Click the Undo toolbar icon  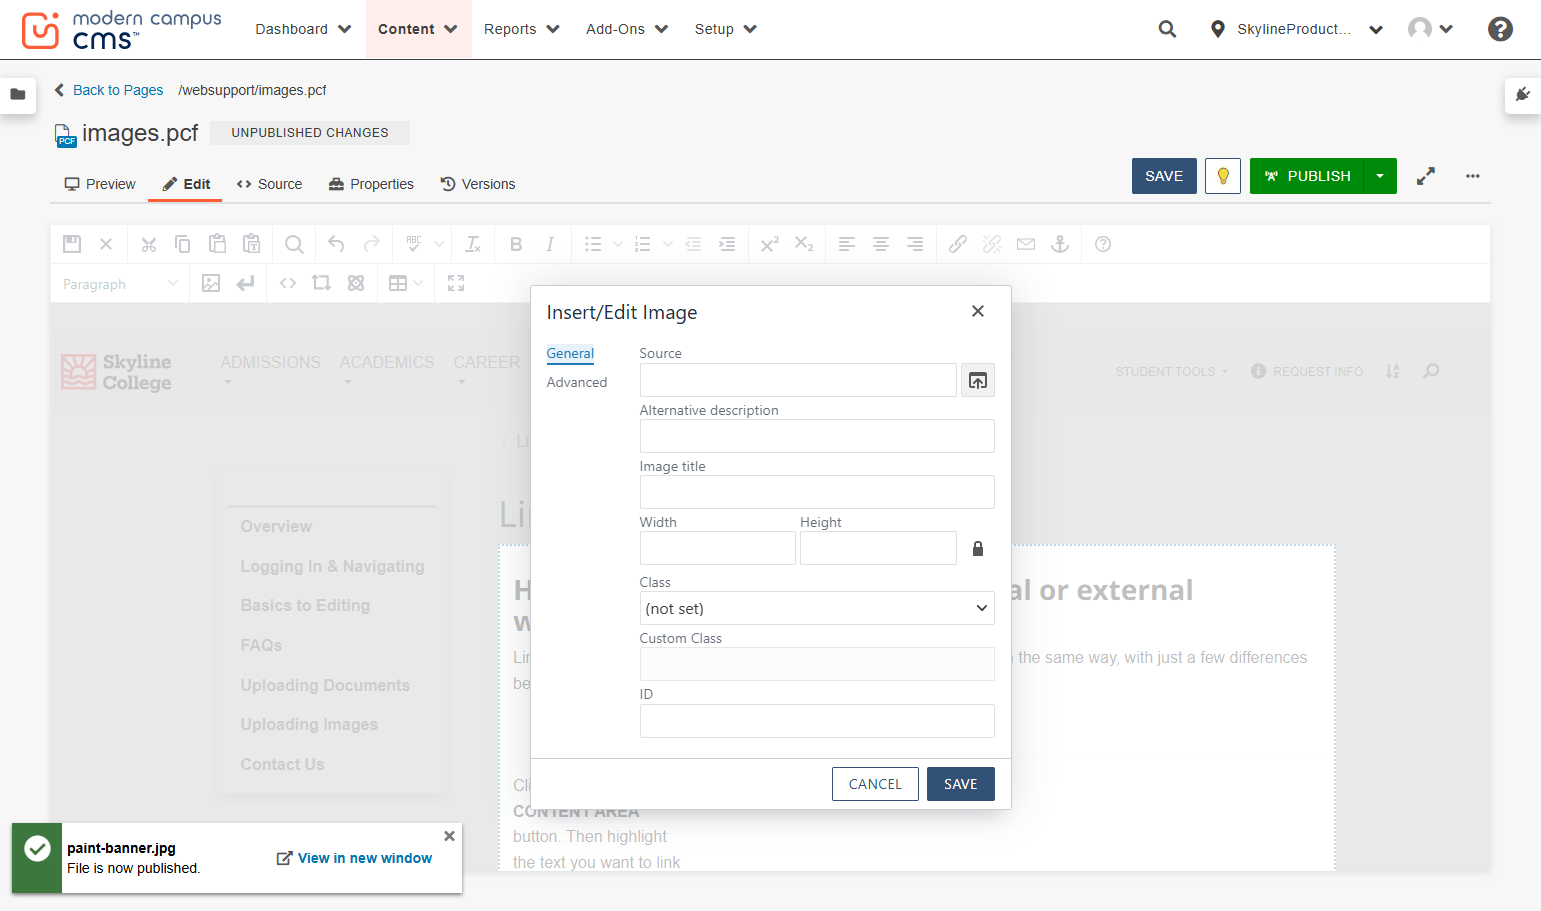click(336, 244)
